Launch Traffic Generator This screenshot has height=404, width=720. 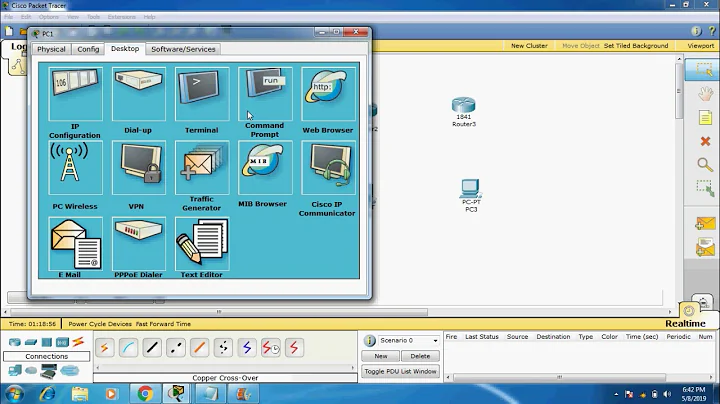202,168
